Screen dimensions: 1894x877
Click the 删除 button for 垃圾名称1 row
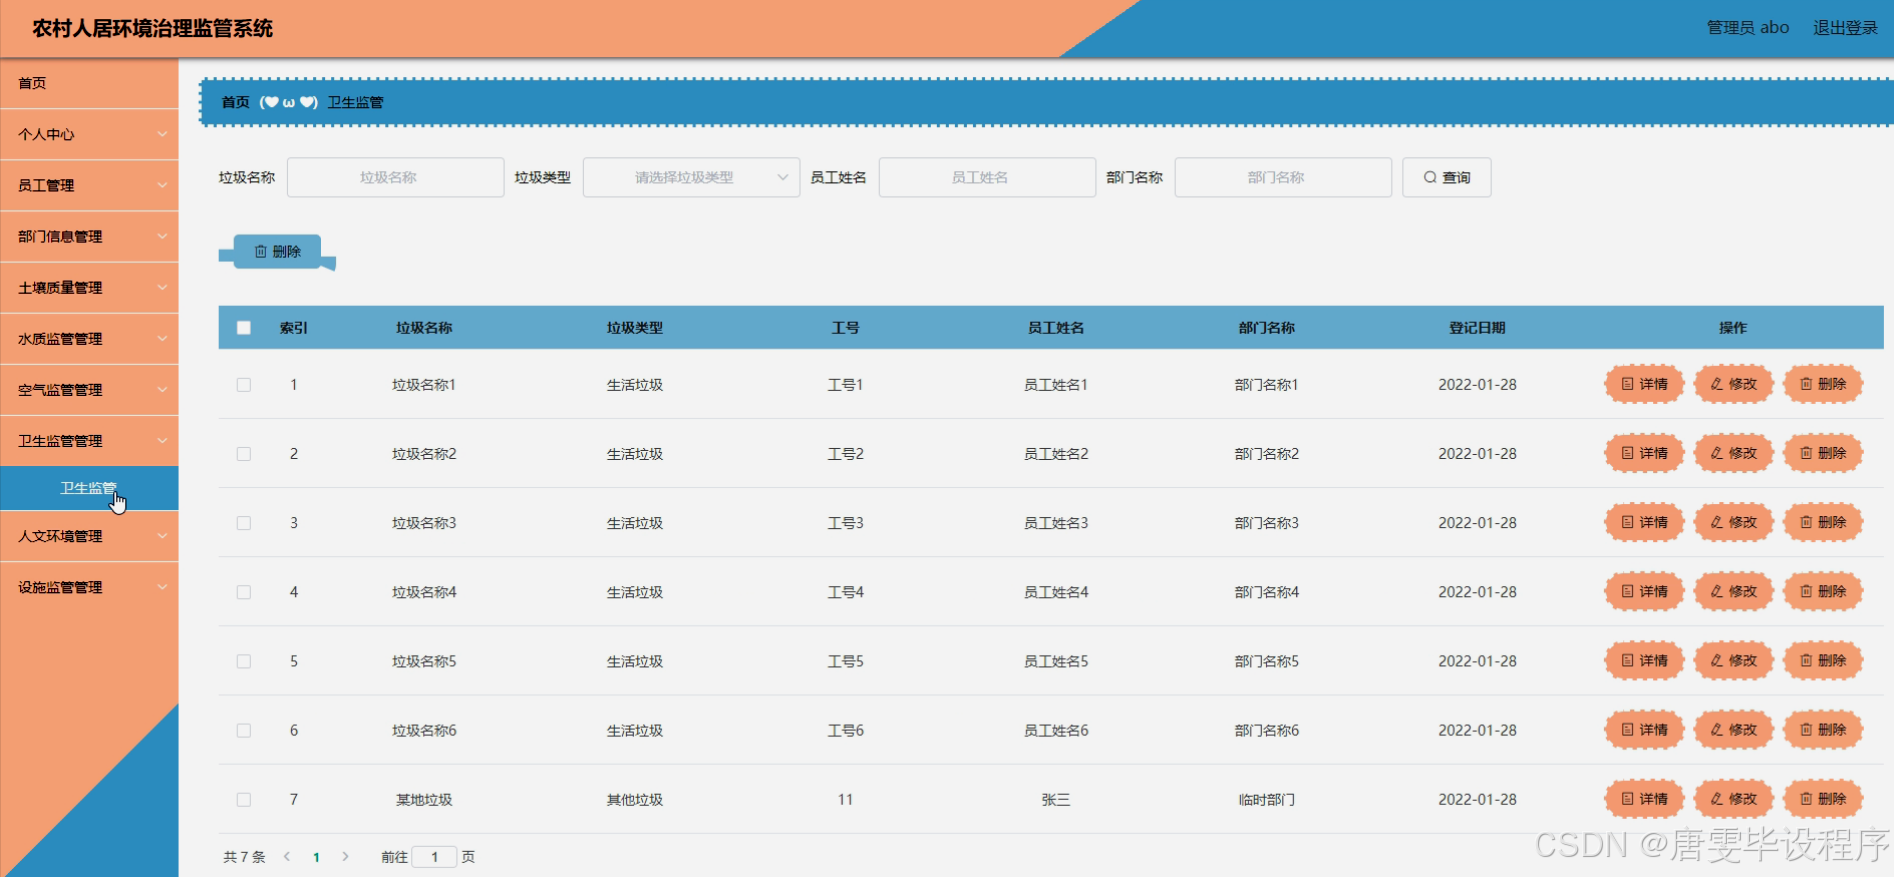click(x=1823, y=384)
